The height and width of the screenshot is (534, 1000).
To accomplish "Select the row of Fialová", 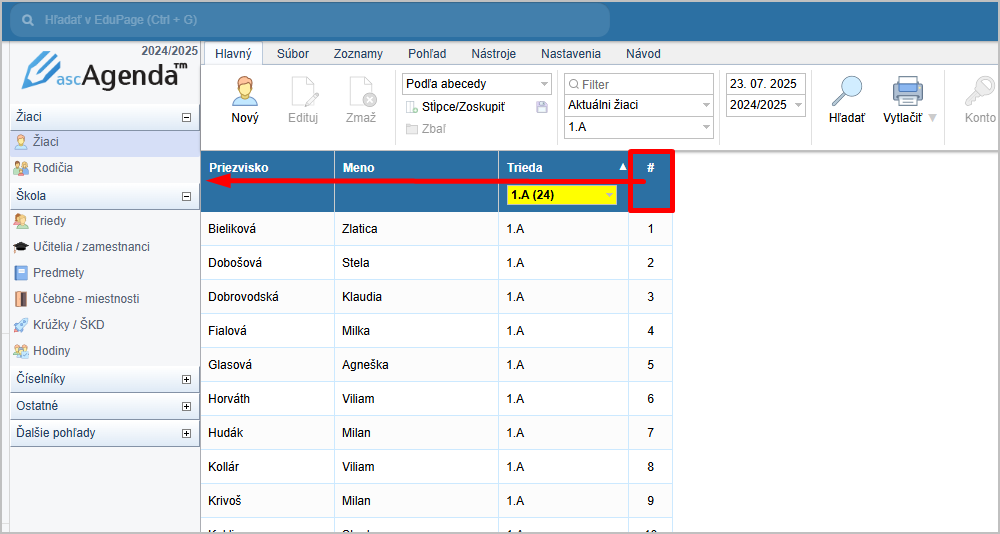I will point(436,330).
